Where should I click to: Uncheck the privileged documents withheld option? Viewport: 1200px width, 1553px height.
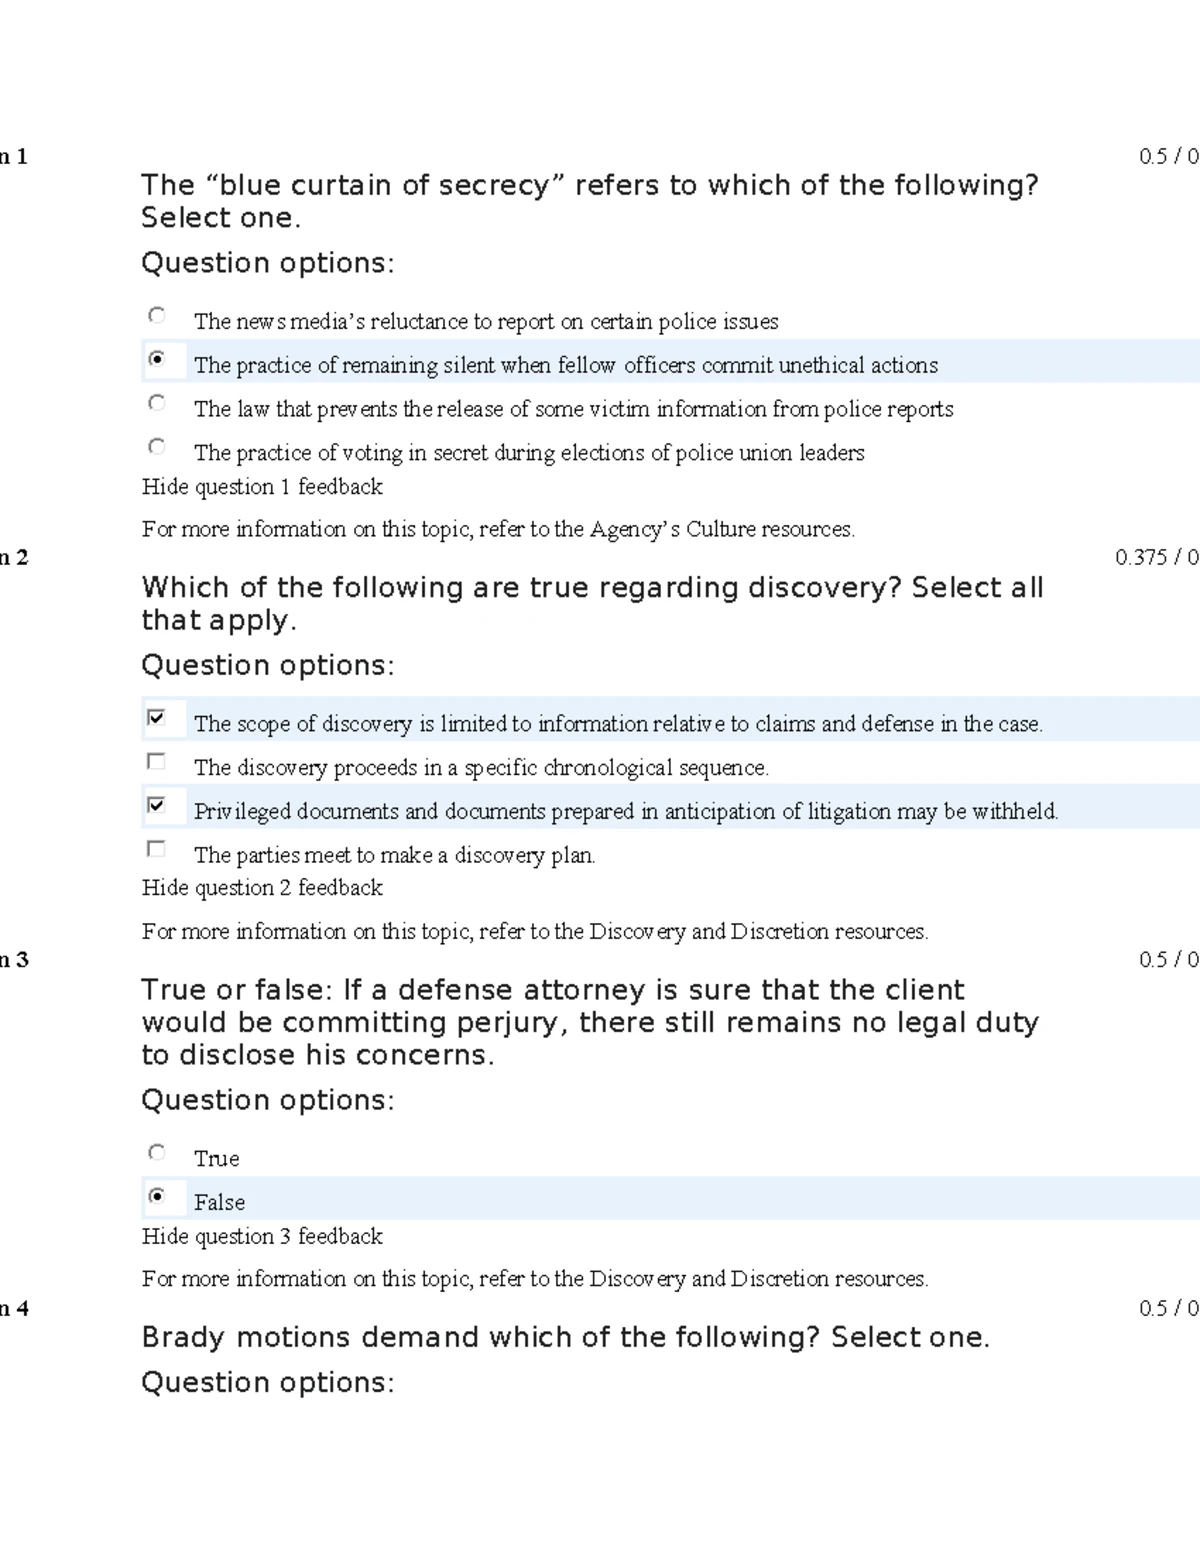click(x=157, y=803)
